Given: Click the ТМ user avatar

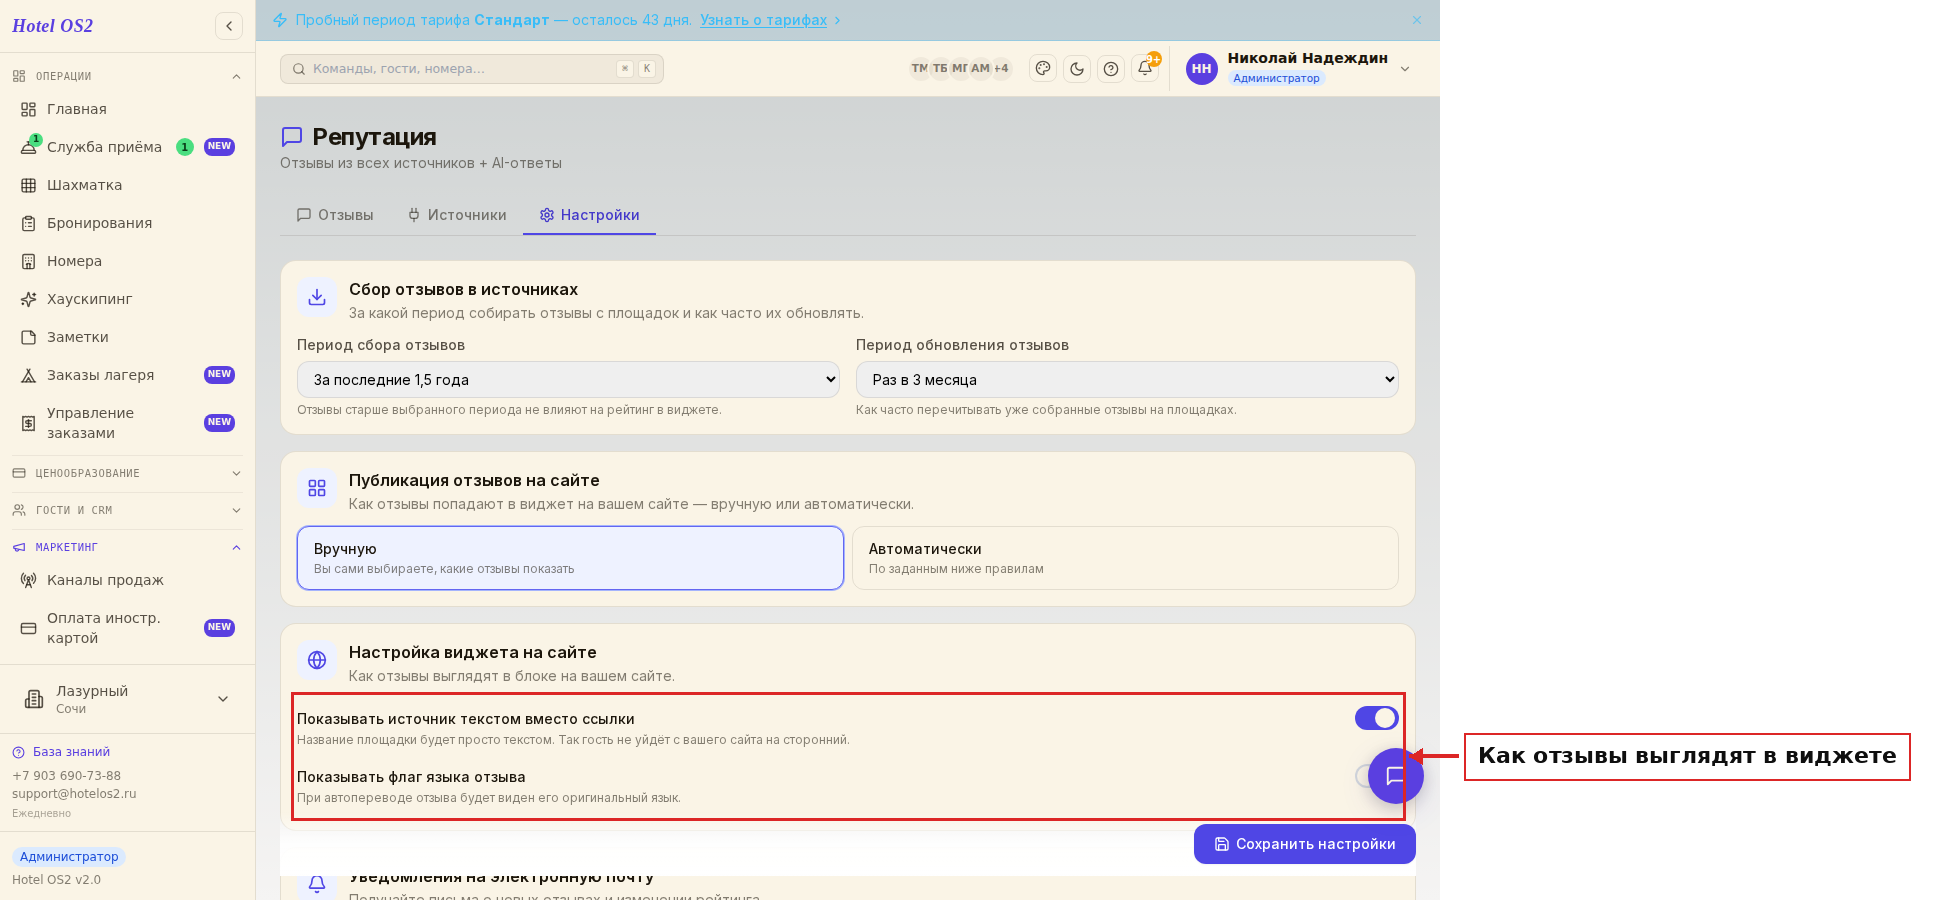Looking at the screenshot, I should click(919, 69).
